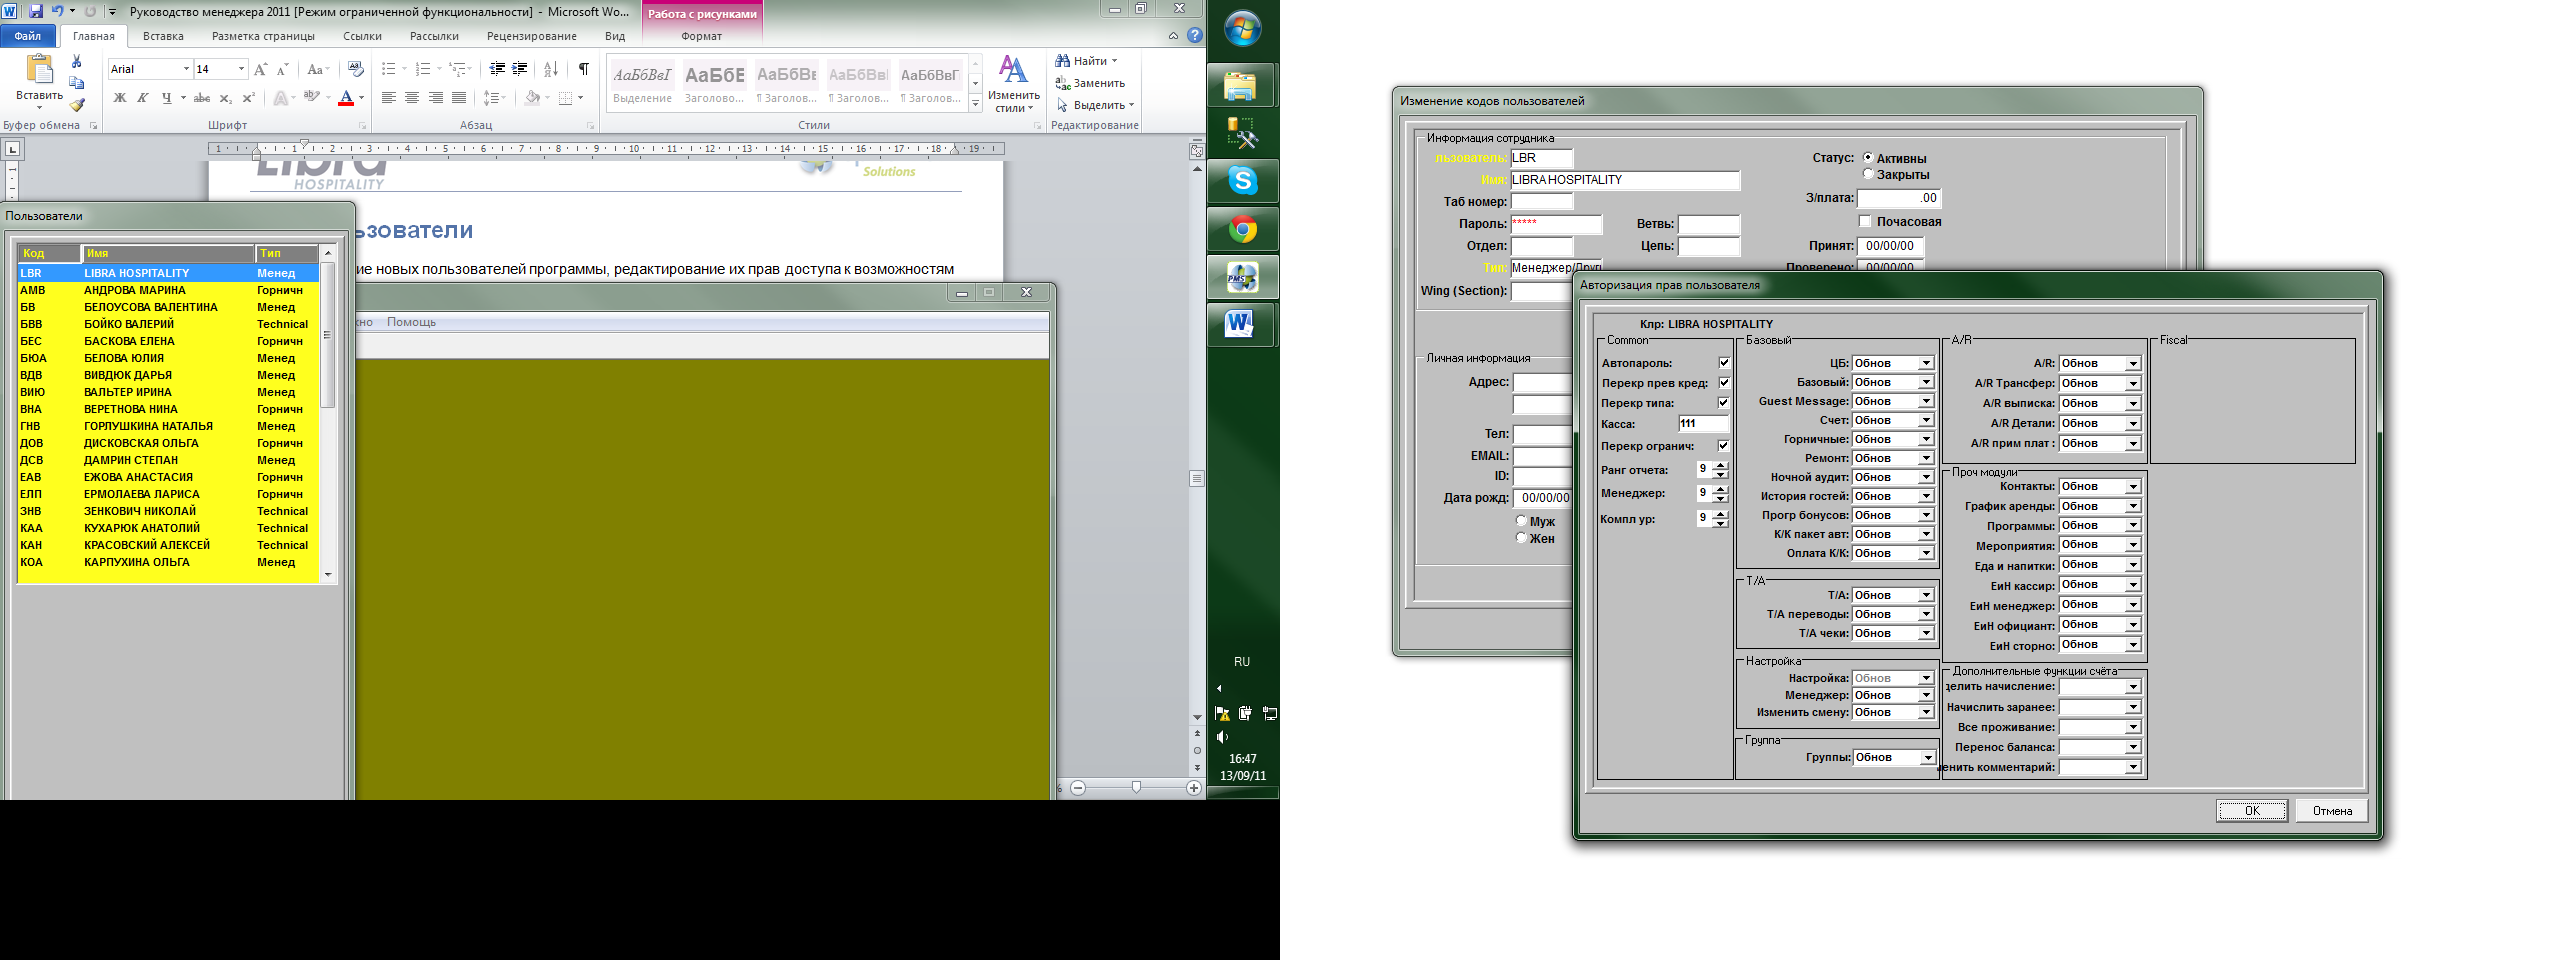Increase paragraph indent

(x=520, y=69)
